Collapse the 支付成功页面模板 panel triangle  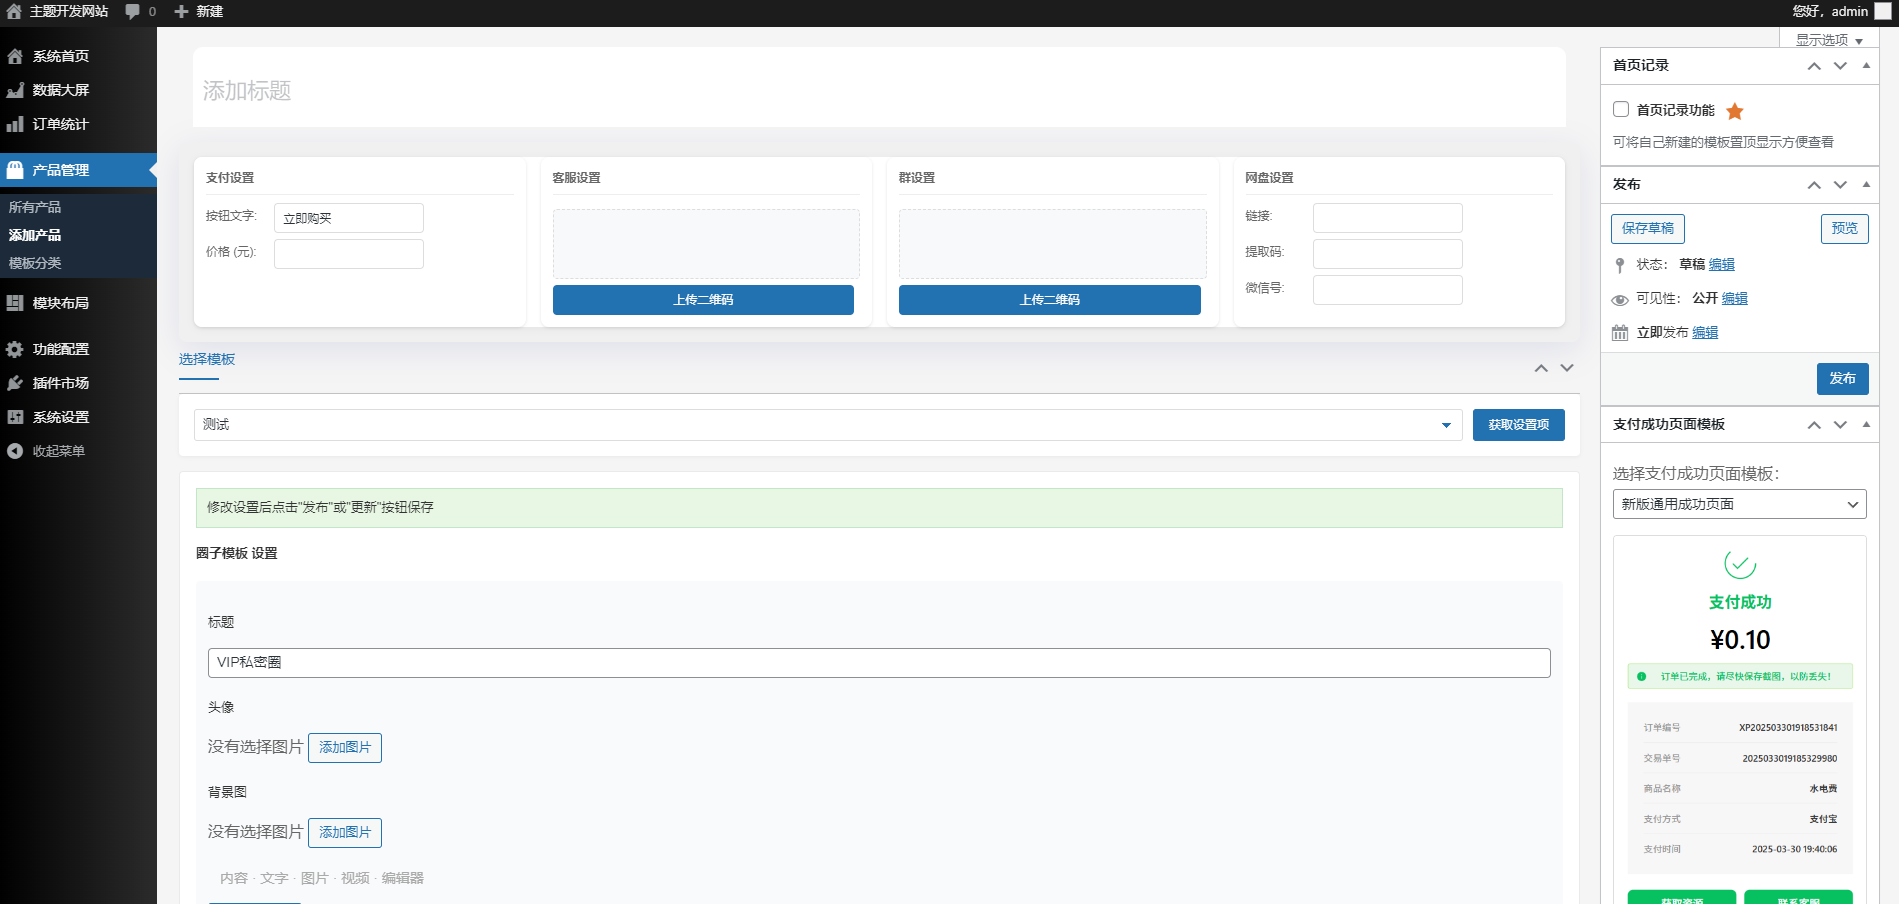pos(1866,425)
